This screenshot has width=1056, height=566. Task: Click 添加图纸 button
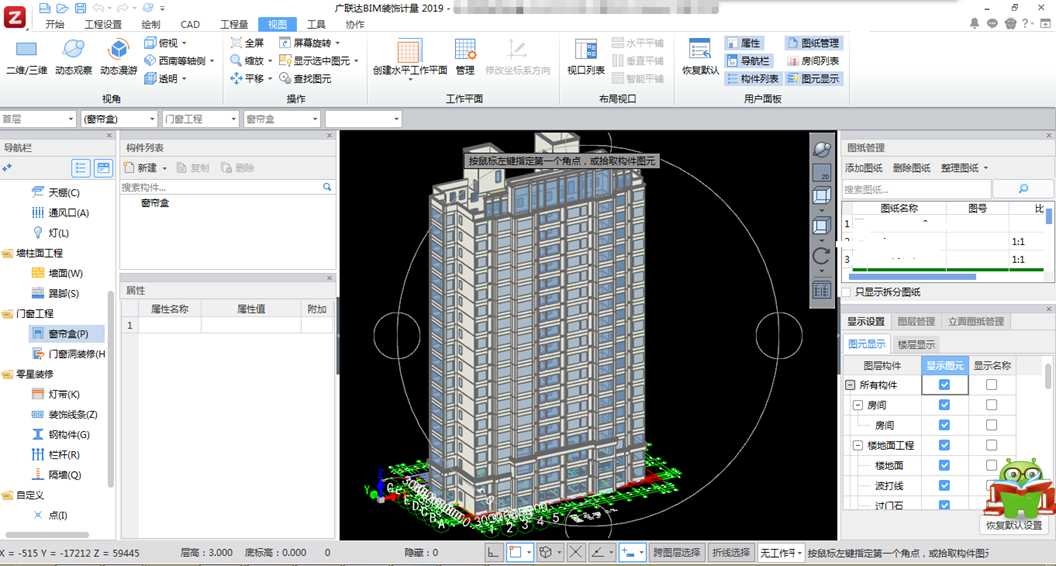coord(863,168)
